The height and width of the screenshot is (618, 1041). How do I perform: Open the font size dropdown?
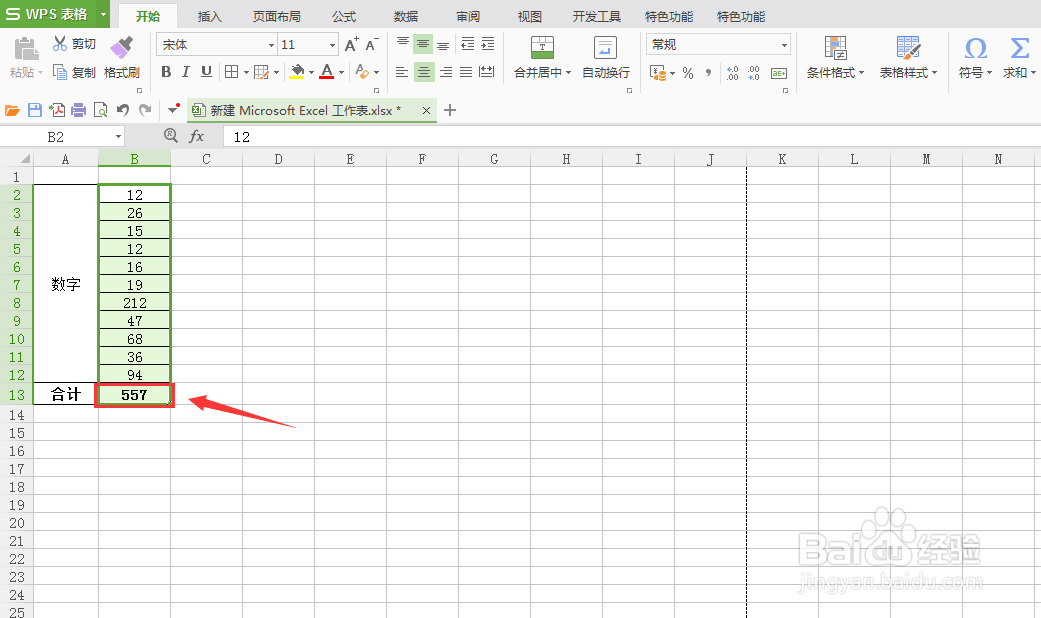pos(332,44)
